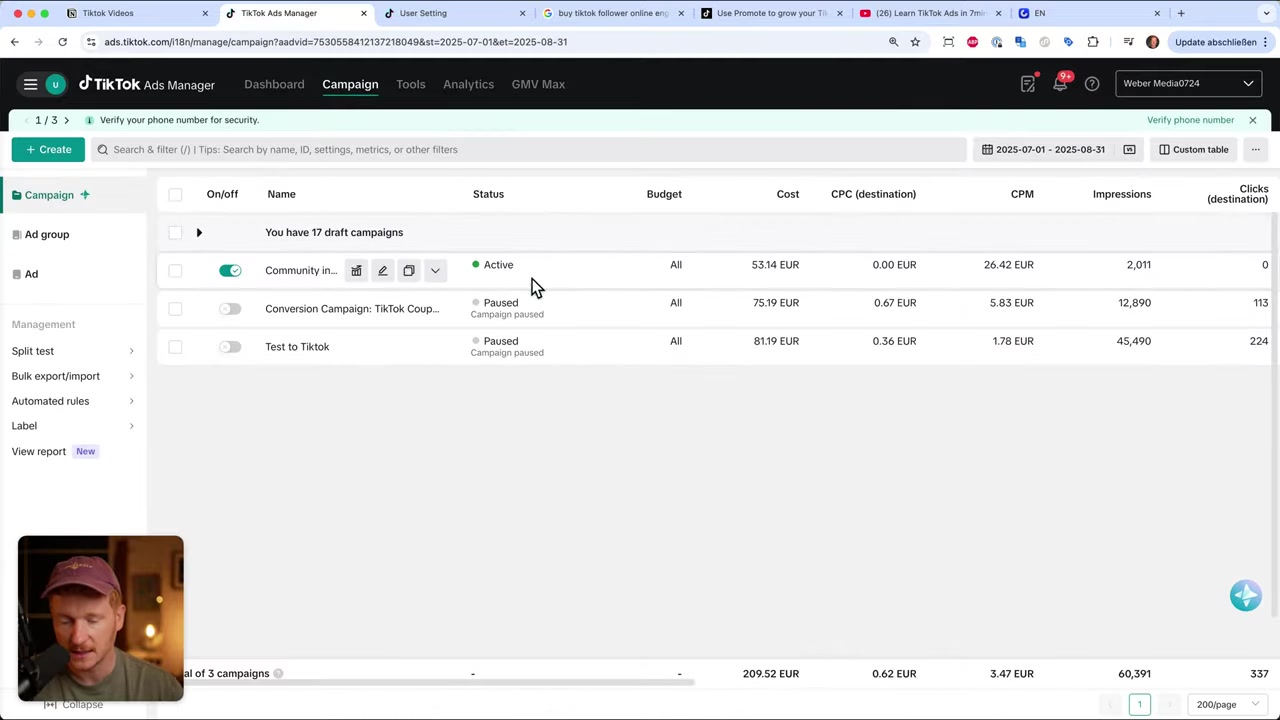The image size is (1280, 720).
Task: Open the AdBlock Plus extension
Action: pyautogui.click(x=972, y=42)
